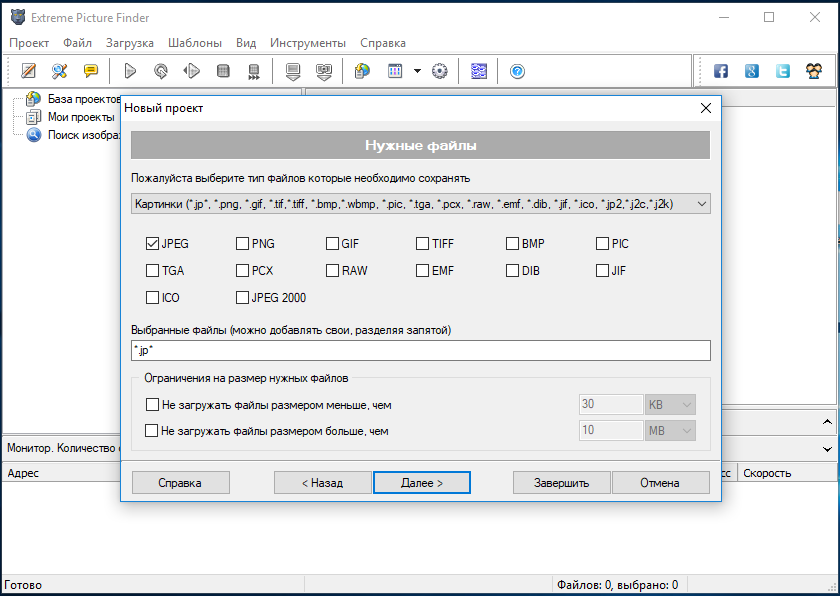
Task: Click the stop-all icon with small arrows
Action: click(254, 71)
